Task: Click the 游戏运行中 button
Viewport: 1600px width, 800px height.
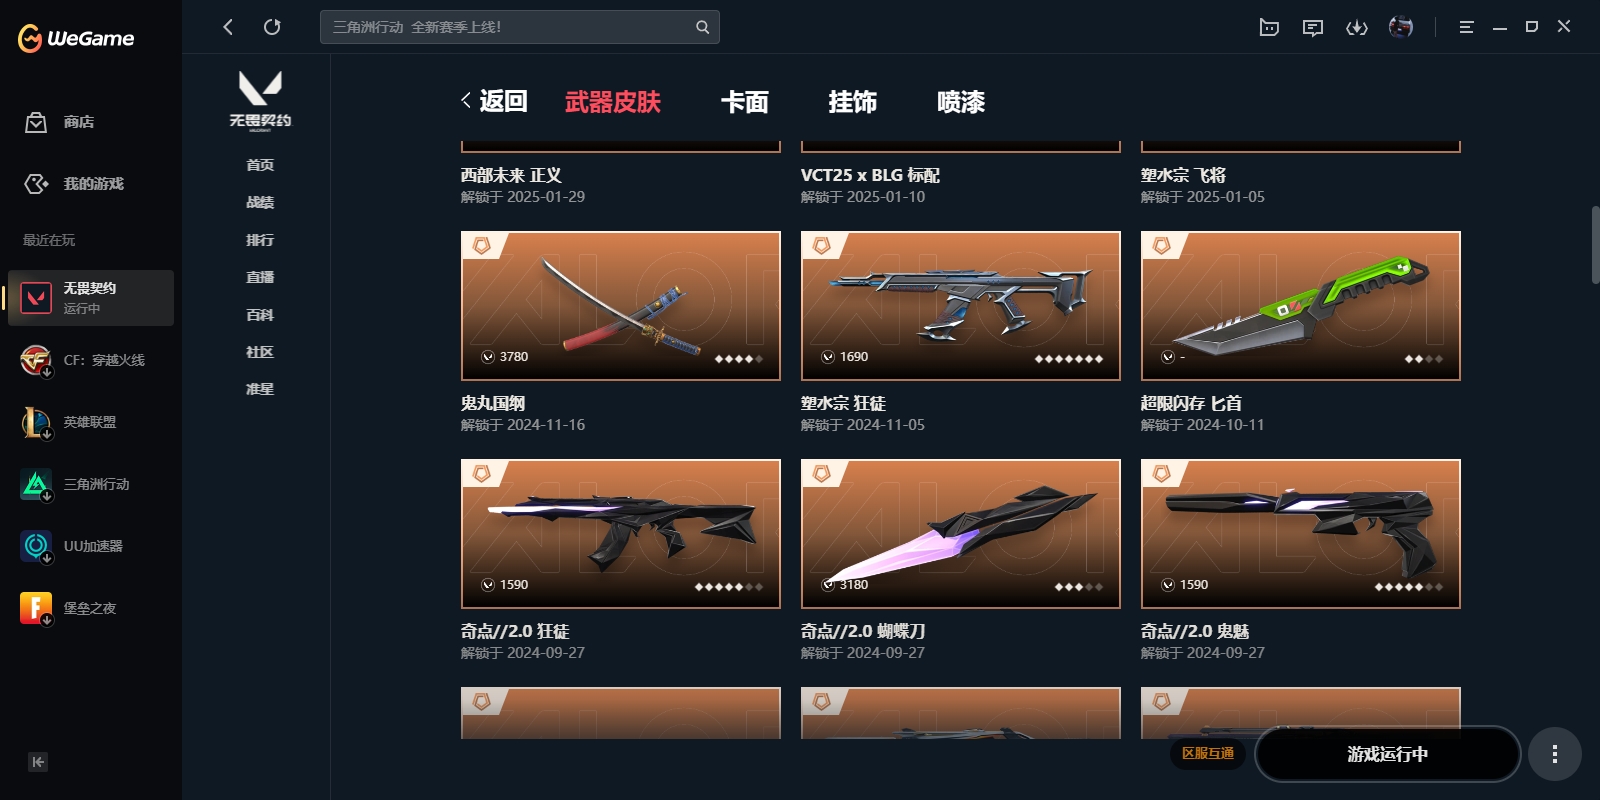Action: point(1387,754)
